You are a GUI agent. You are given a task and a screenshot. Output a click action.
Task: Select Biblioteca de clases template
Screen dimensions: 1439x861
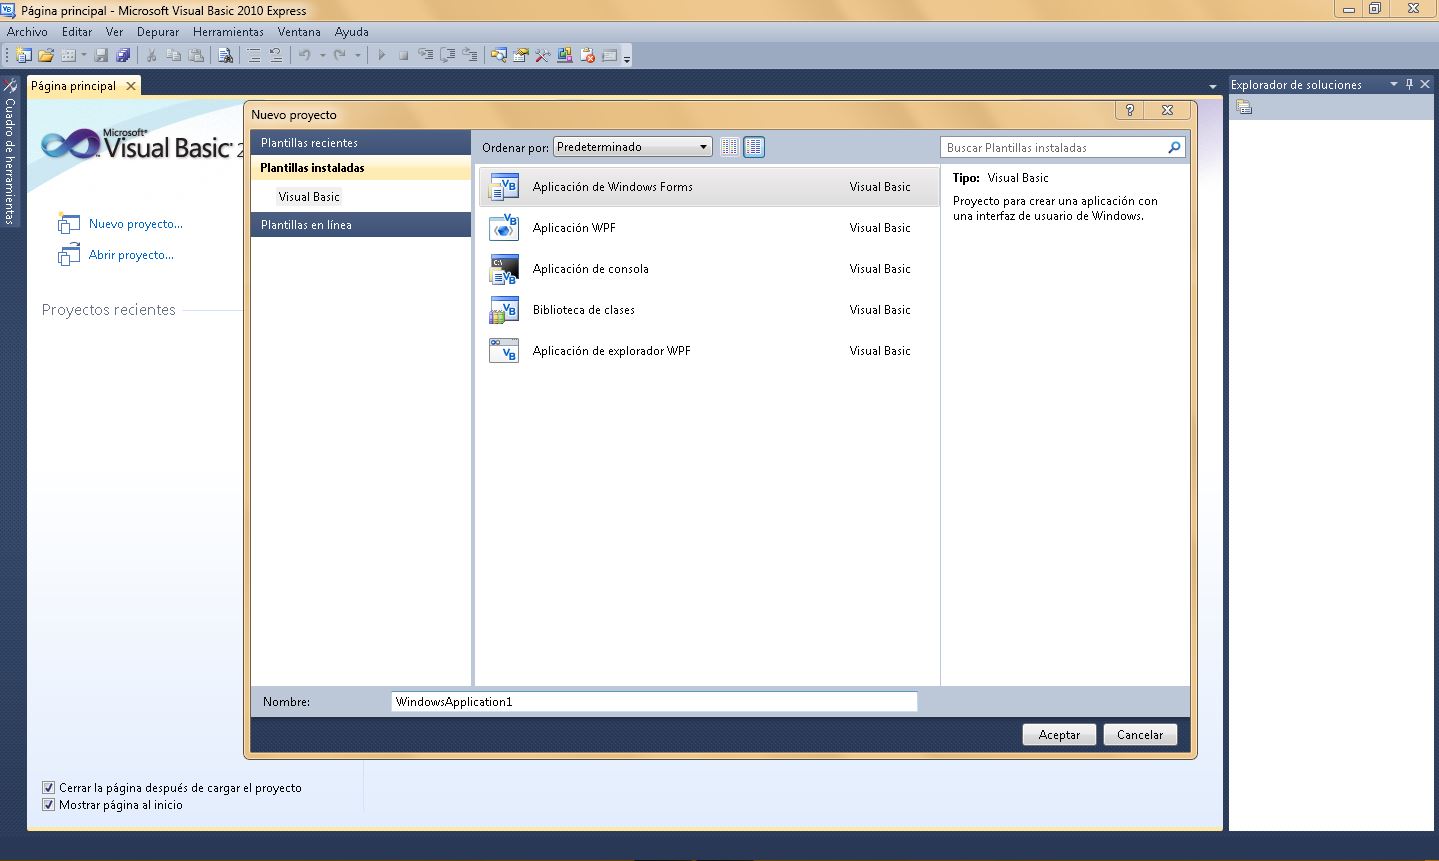click(x=709, y=310)
